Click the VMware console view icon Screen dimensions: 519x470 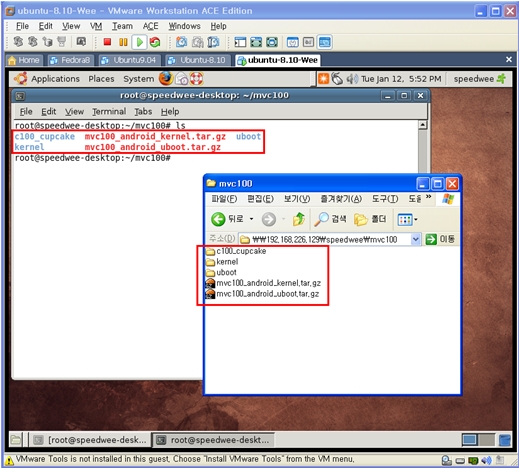324,42
